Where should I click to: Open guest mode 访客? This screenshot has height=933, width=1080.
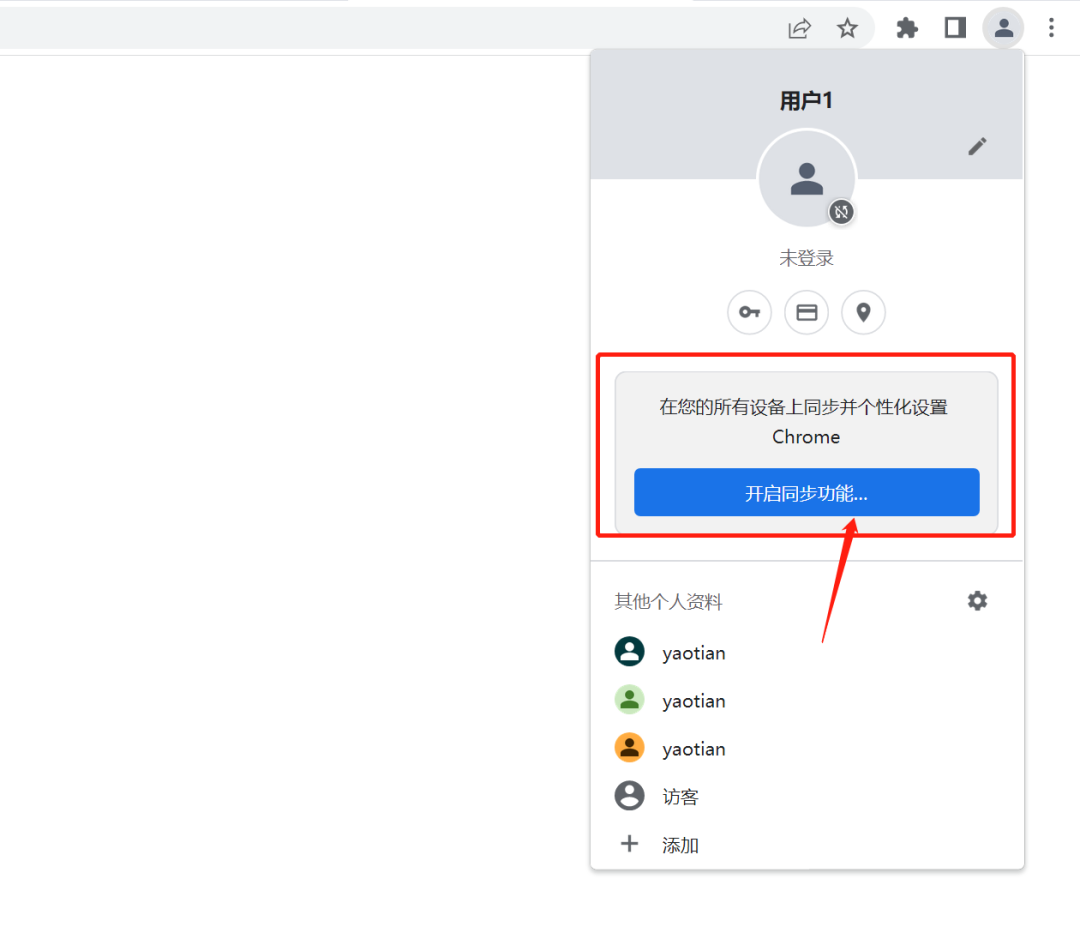(x=807, y=796)
